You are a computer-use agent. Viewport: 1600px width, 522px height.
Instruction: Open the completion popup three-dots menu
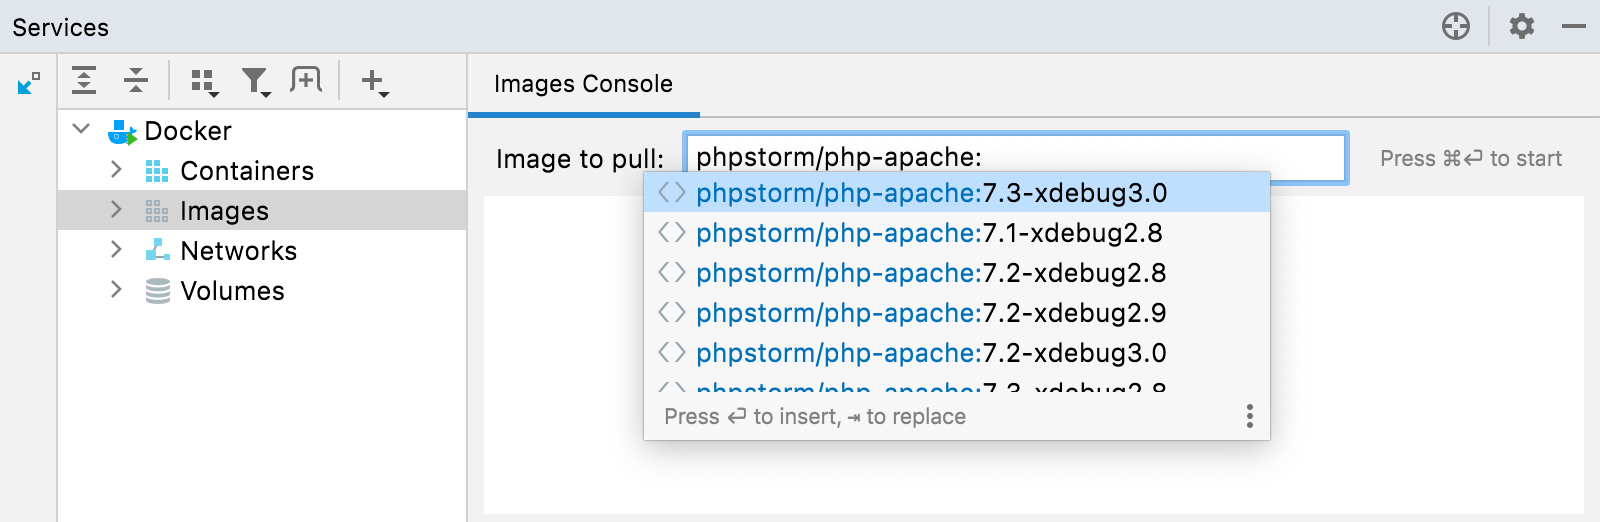pos(1249,416)
